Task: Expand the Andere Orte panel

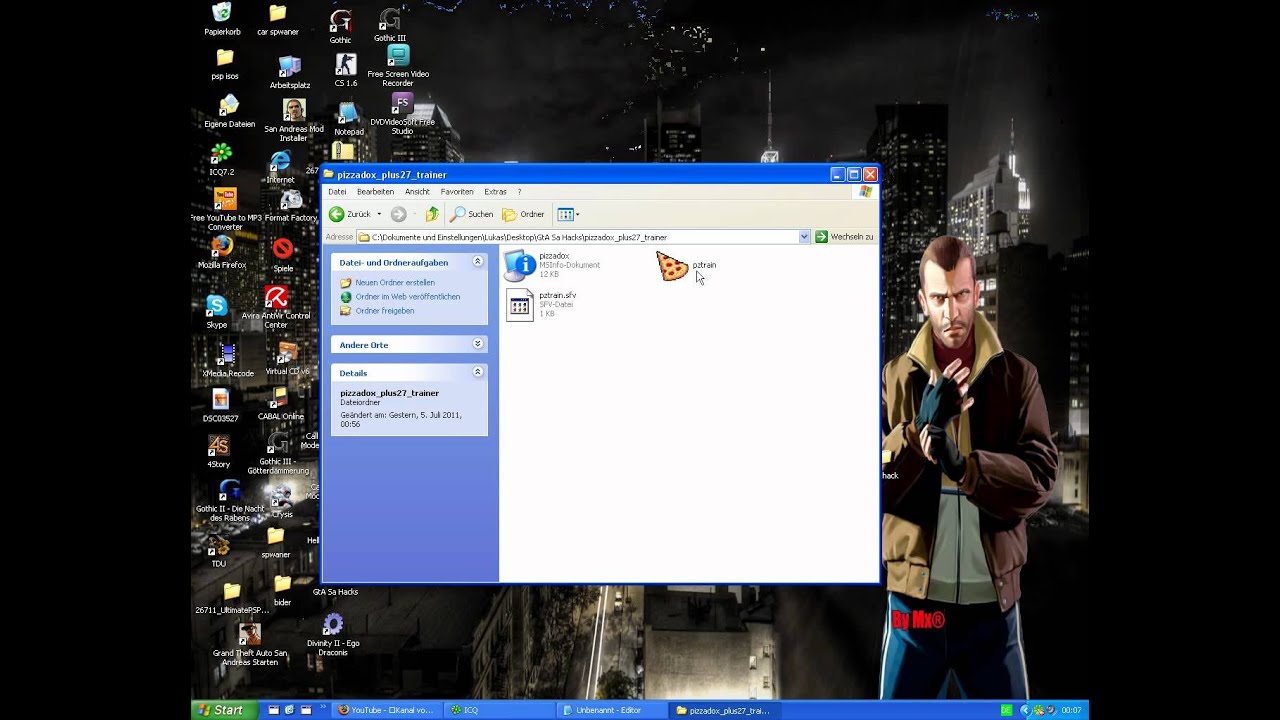Action: [x=477, y=344]
